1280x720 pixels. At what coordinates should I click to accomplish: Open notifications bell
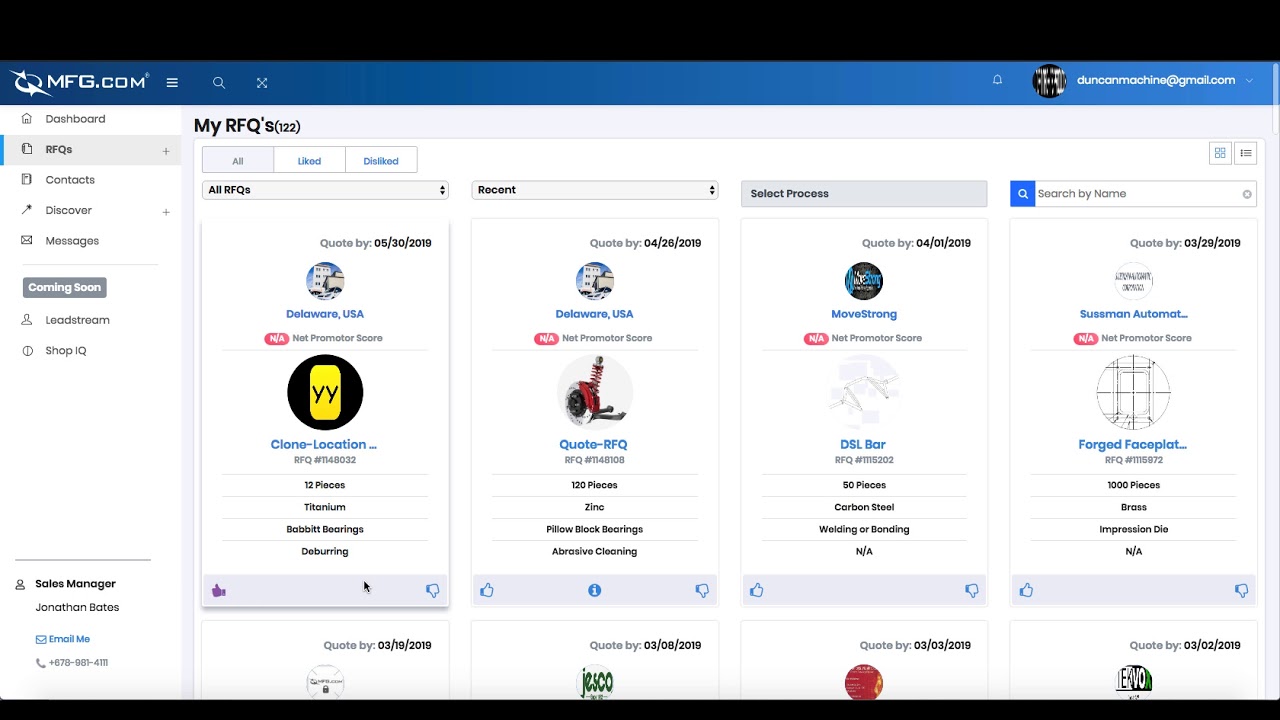tap(997, 80)
